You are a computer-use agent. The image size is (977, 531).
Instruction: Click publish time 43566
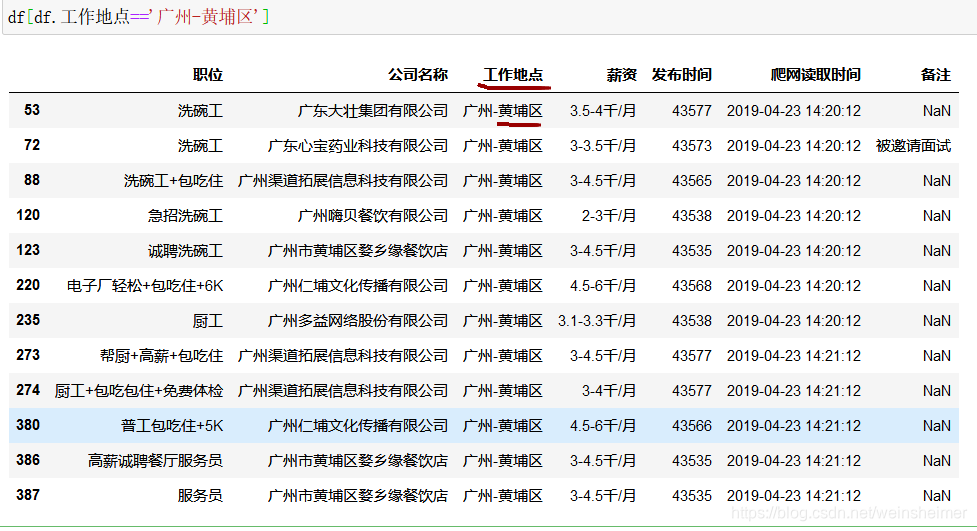tap(692, 426)
